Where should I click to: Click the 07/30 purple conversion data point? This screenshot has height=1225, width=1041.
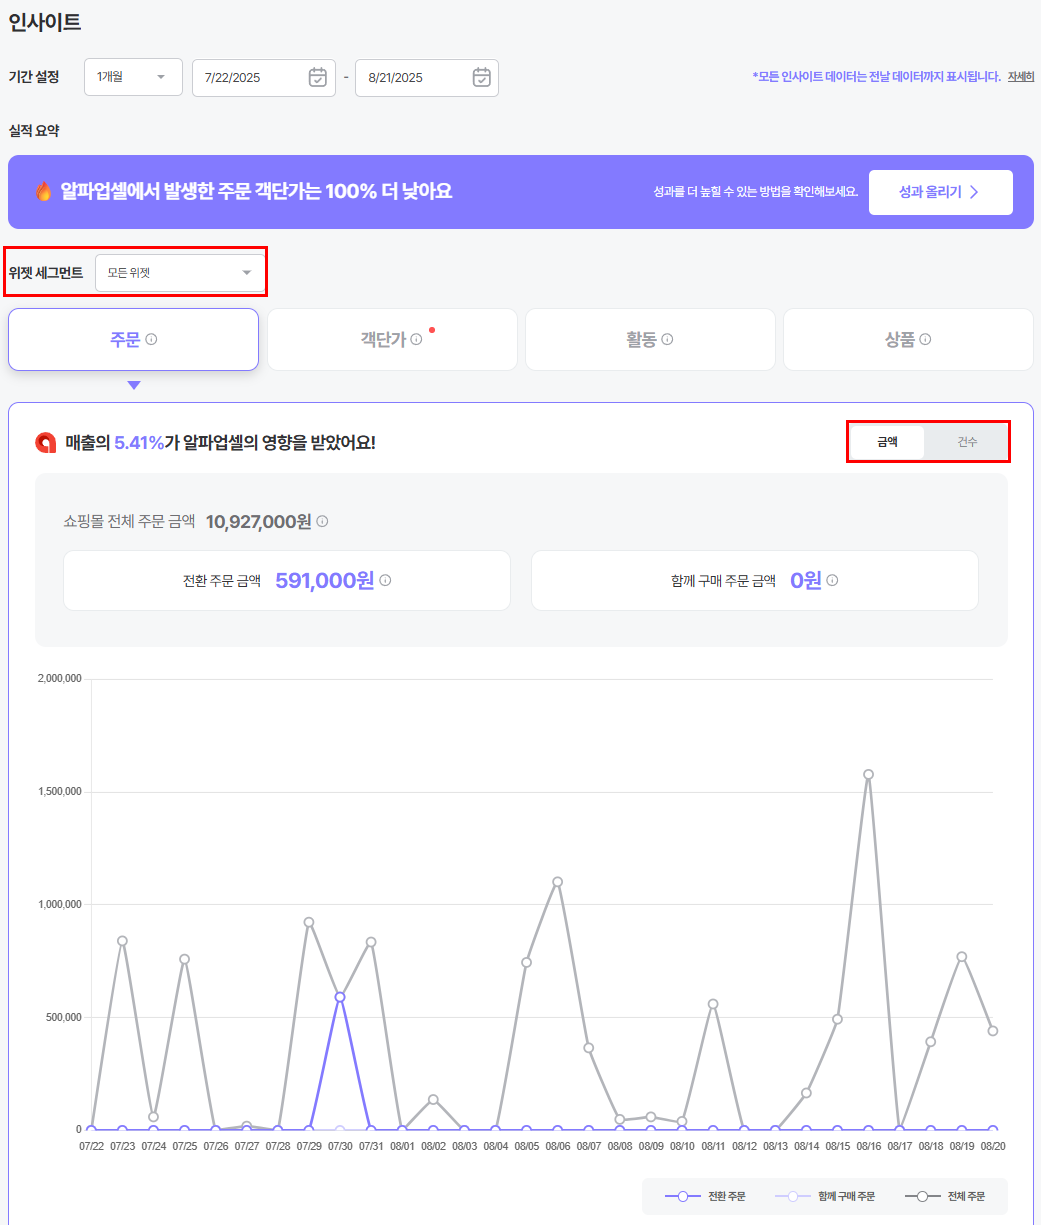pyautogui.click(x=340, y=997)
